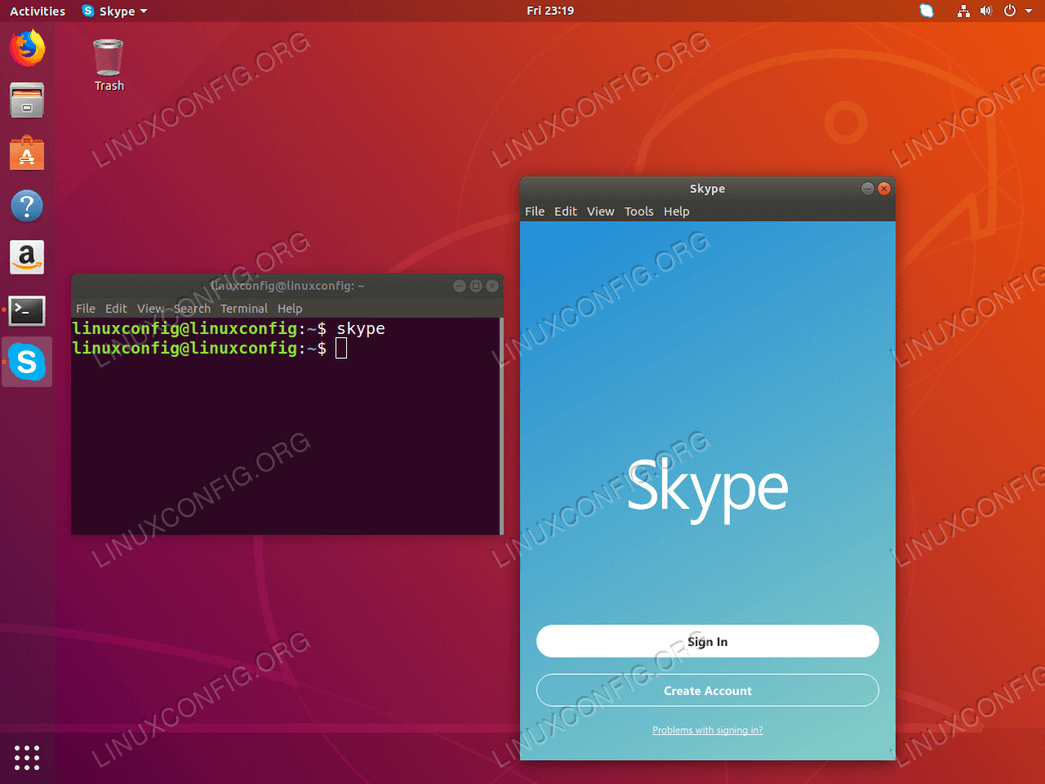Open the calendar by clicking Fri 23:19
Viewport: 1045px width, 784px height.
pyautogui.click(x=549, y=11)
